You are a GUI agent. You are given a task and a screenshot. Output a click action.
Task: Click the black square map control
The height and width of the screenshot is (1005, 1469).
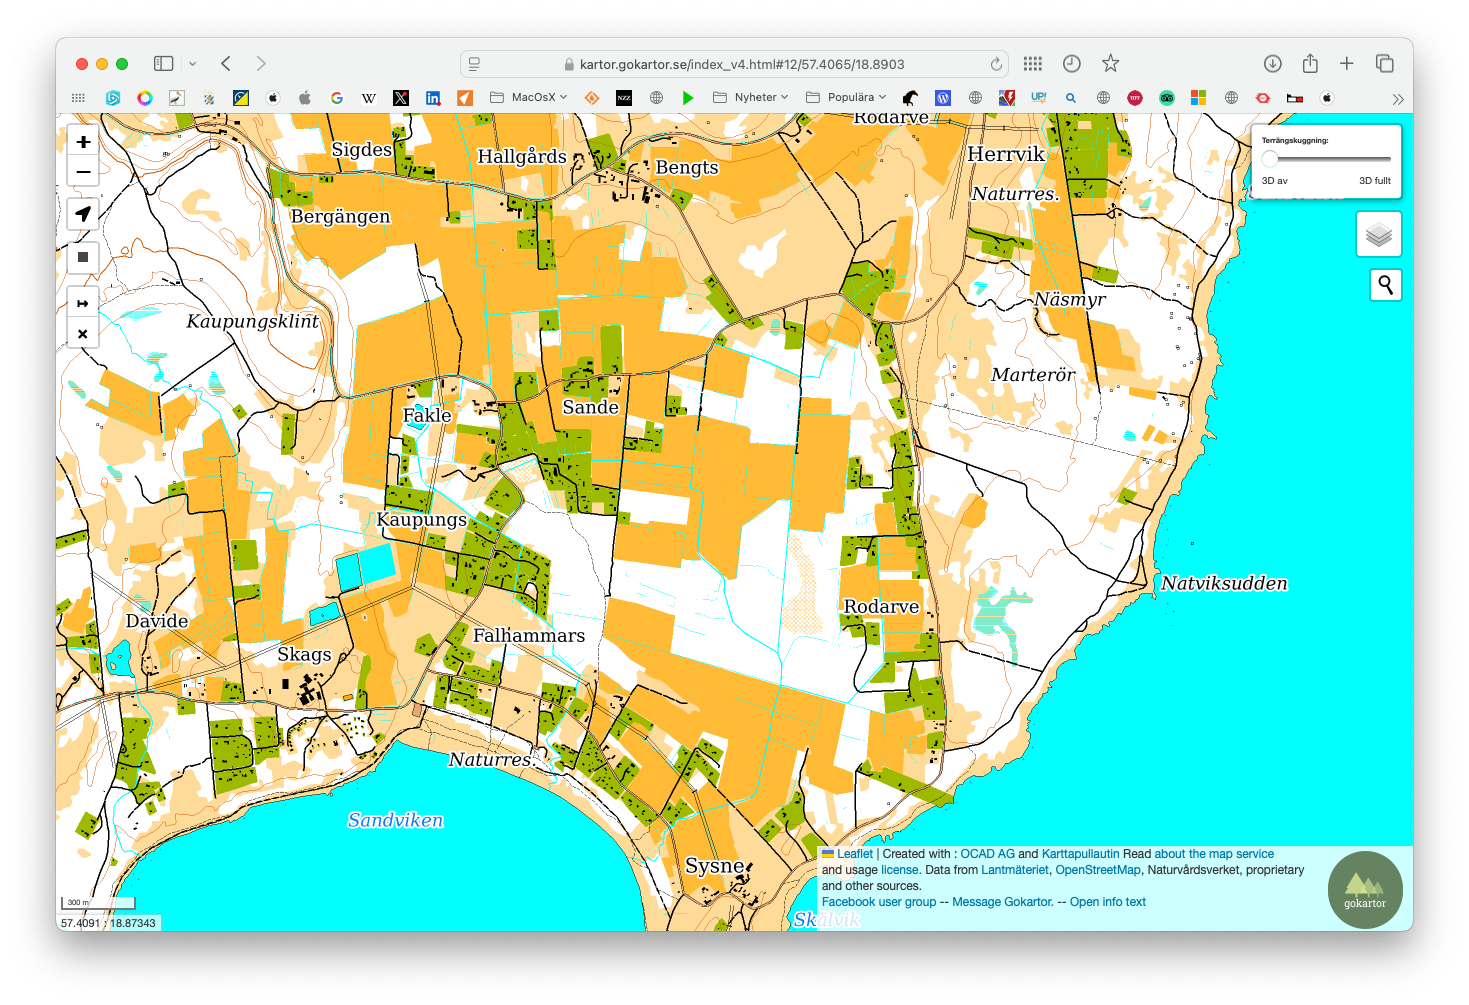point(83,257)
